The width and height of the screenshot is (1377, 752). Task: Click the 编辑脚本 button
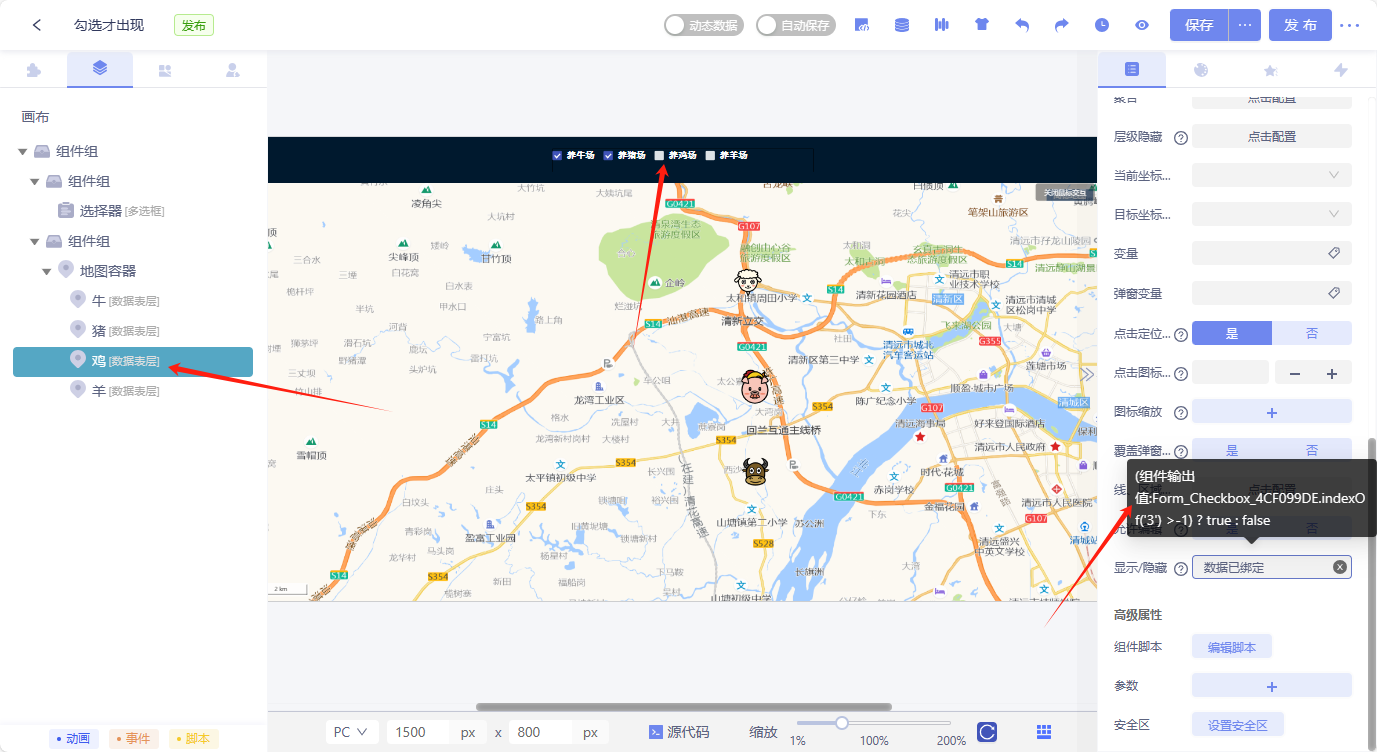coord(1232,647)
